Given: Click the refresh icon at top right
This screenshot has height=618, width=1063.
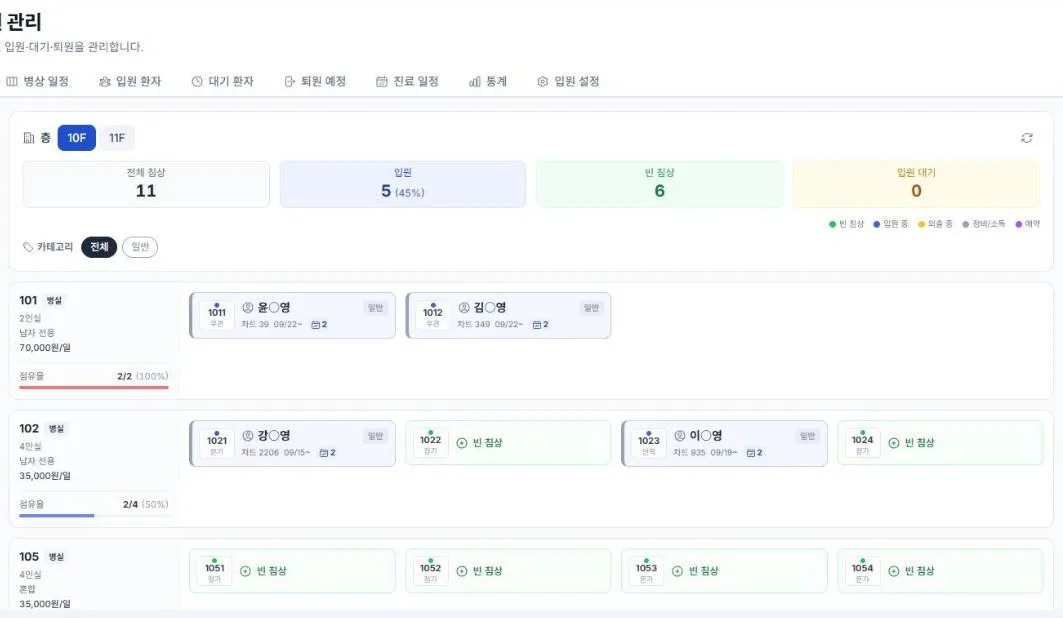Looking at the screenshot, I should [1026, 138].
